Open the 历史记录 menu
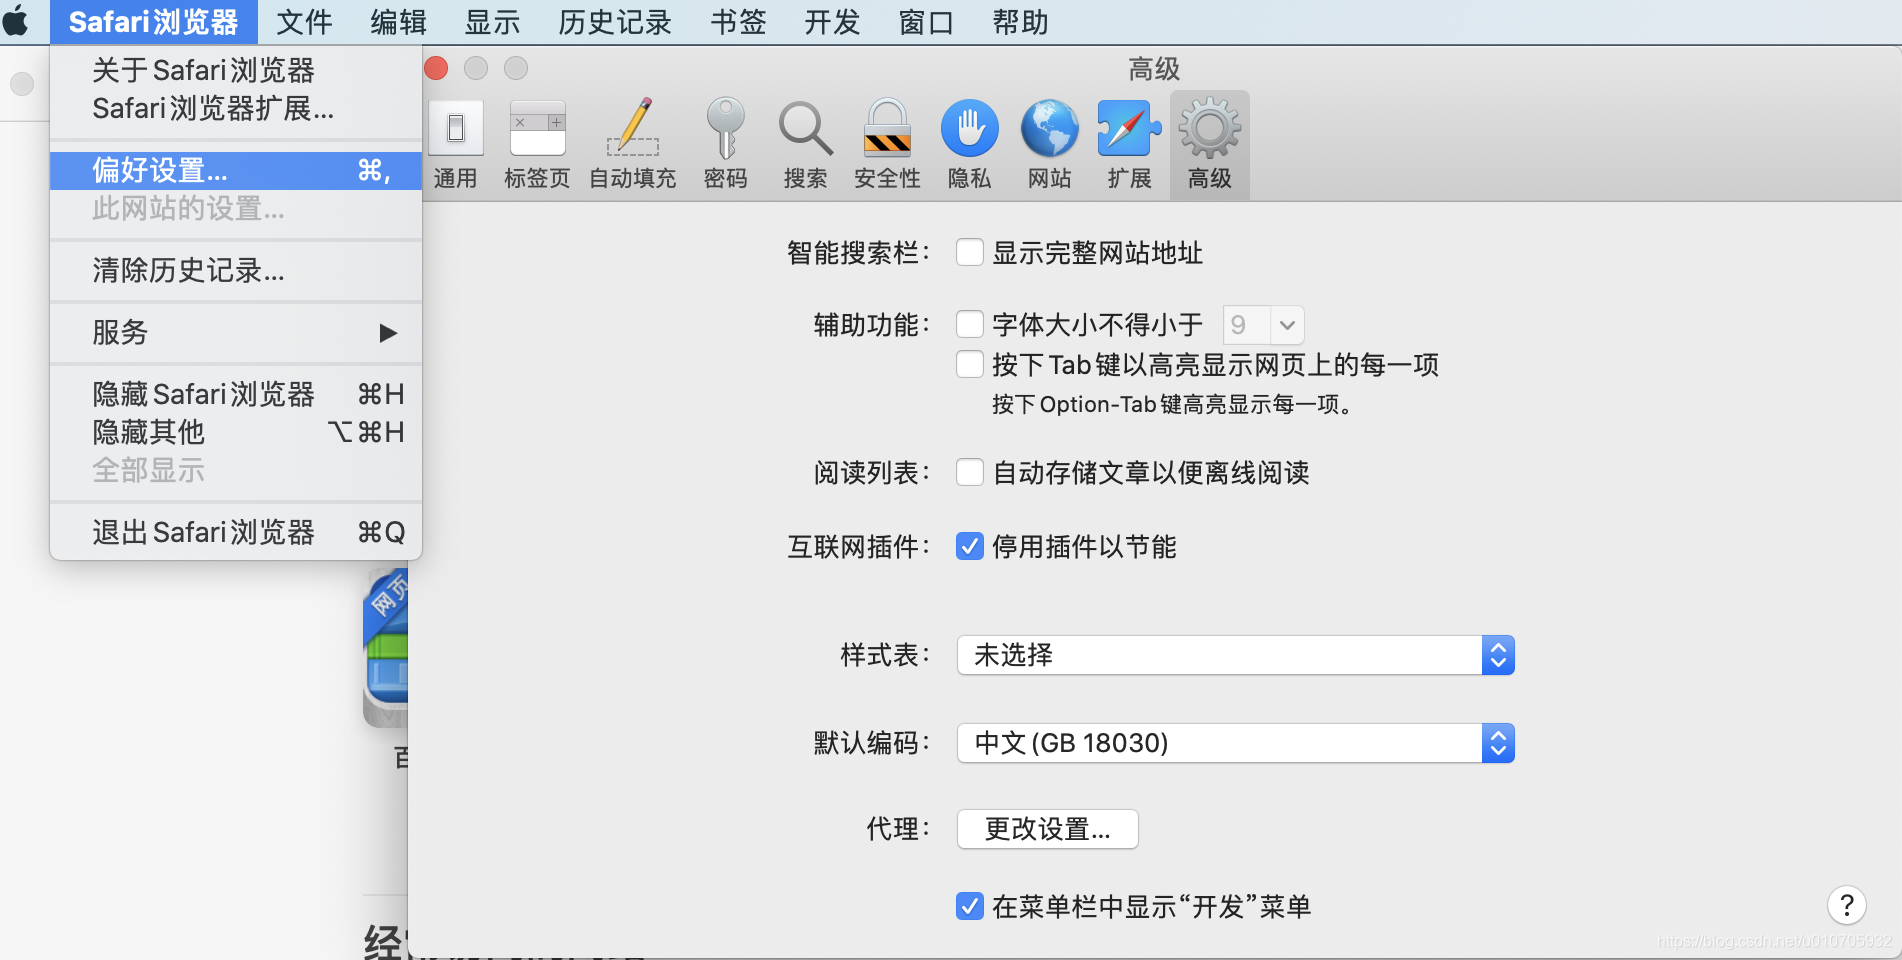 pyautogui.click(x=615, y=22)
